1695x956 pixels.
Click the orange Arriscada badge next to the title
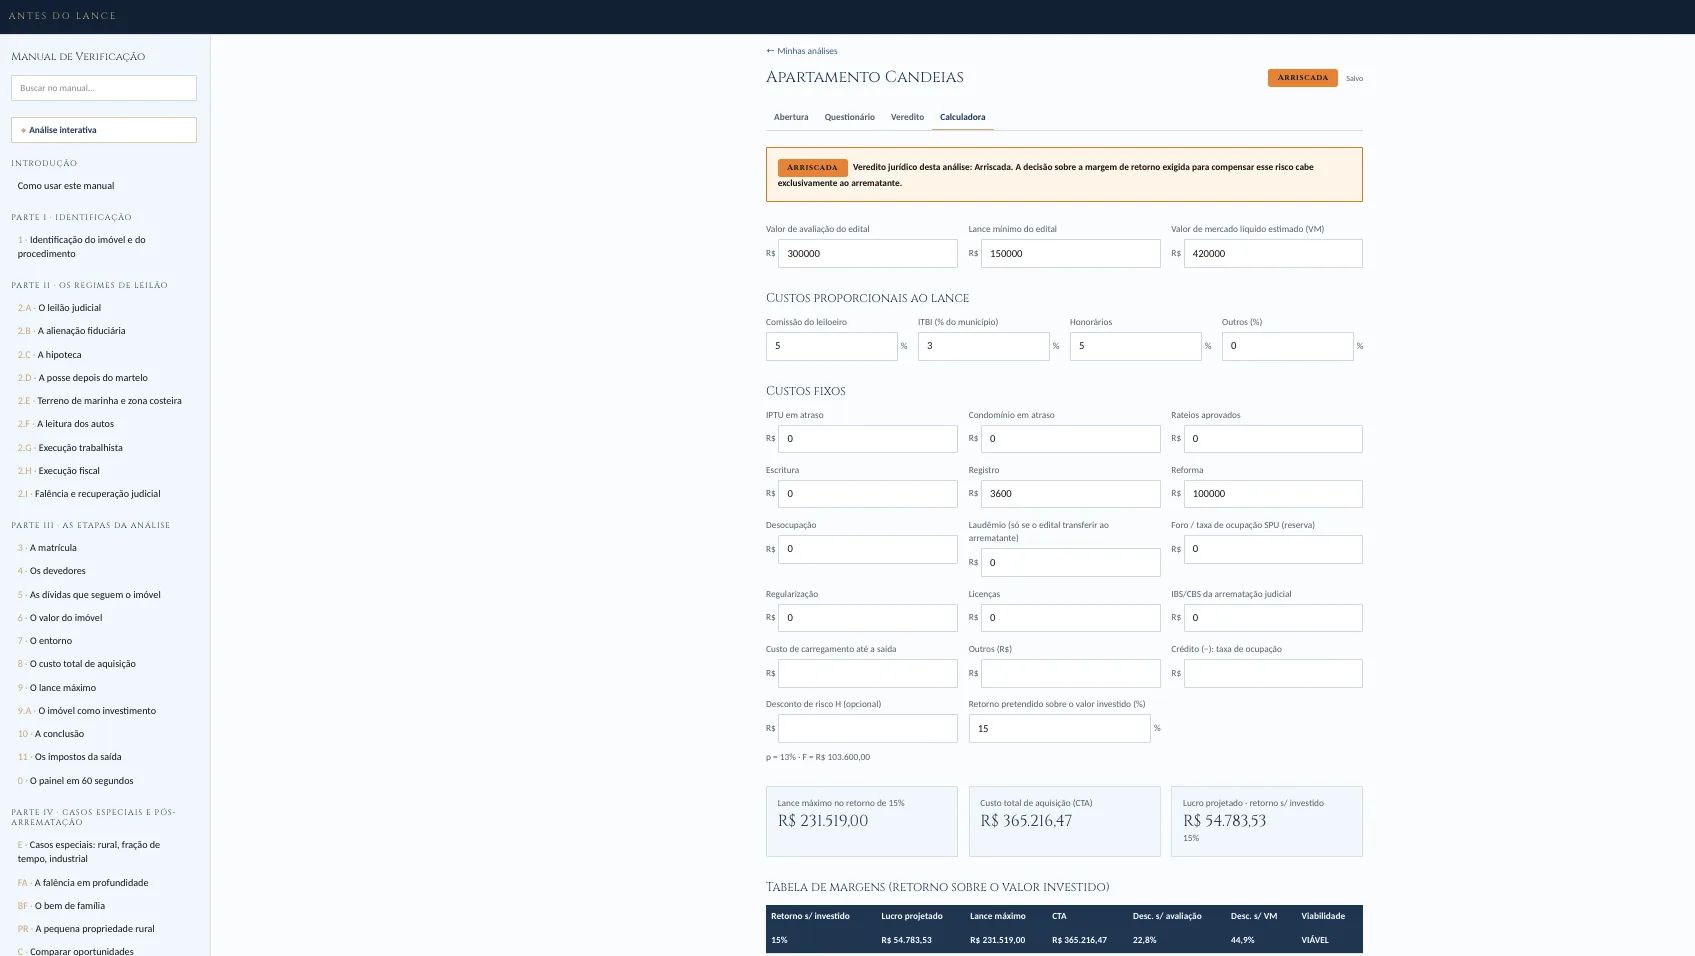coord(1302,78)
